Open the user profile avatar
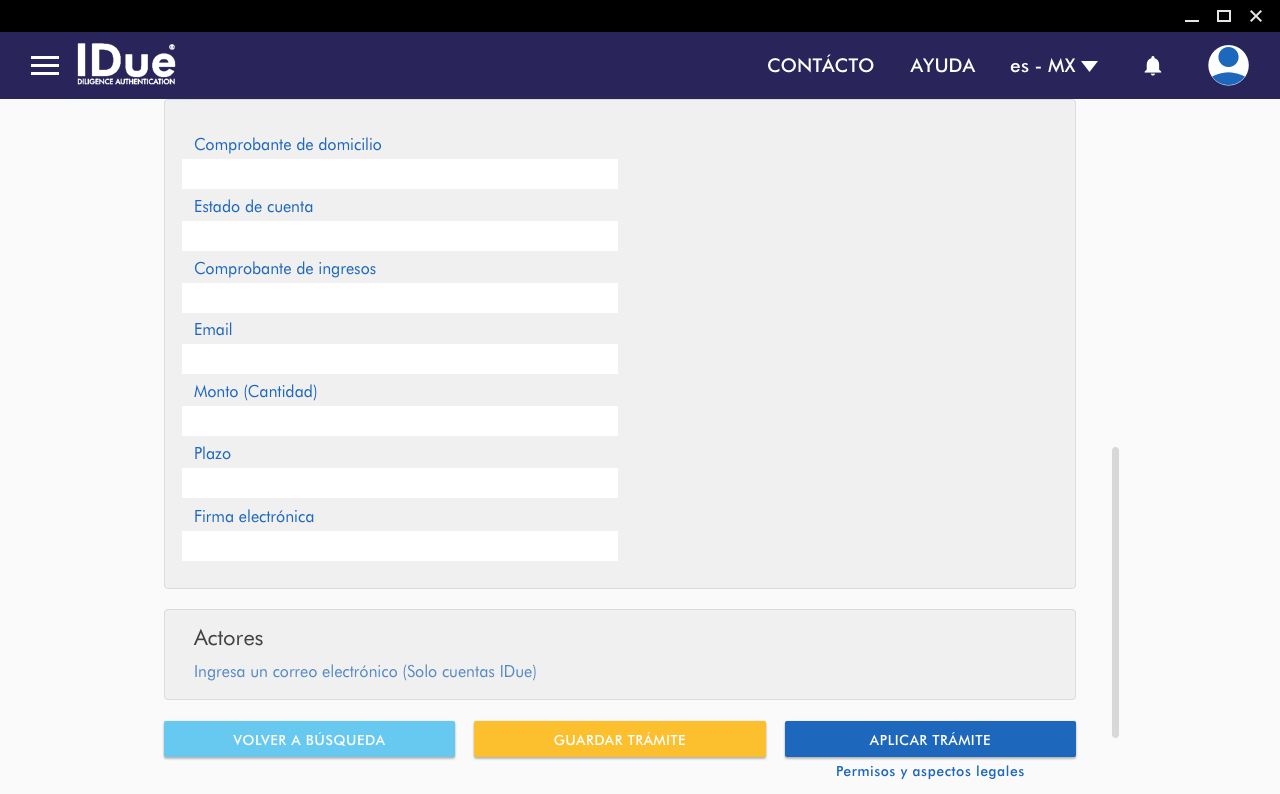Image resolution: width=1280 pixels, height=794 pixels. click(x=1227, y=66)
